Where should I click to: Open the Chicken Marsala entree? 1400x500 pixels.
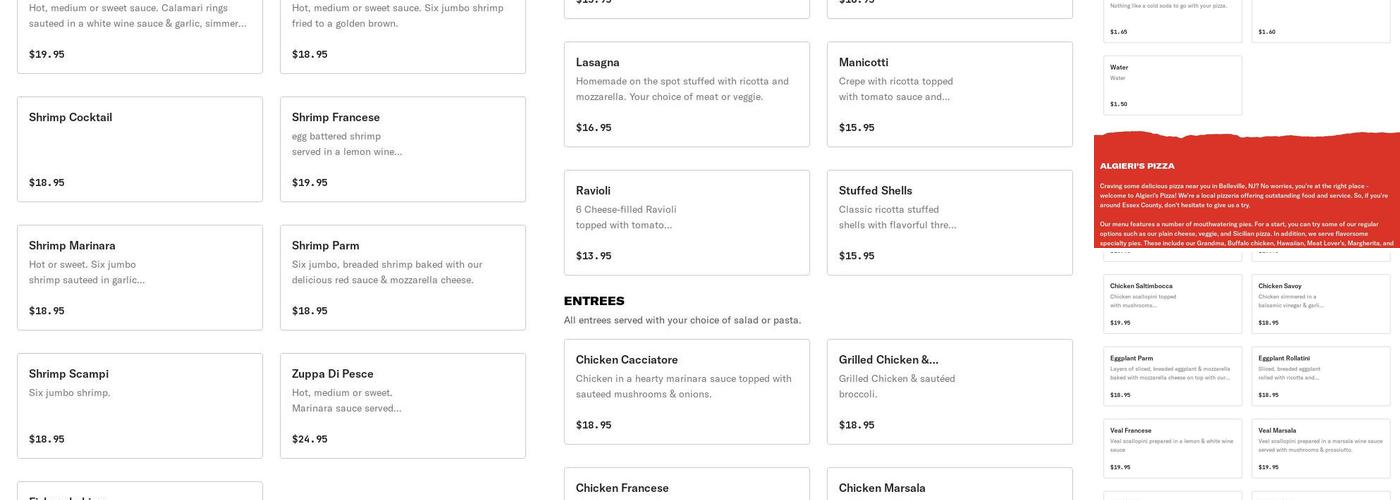click(x=949, y=486)
